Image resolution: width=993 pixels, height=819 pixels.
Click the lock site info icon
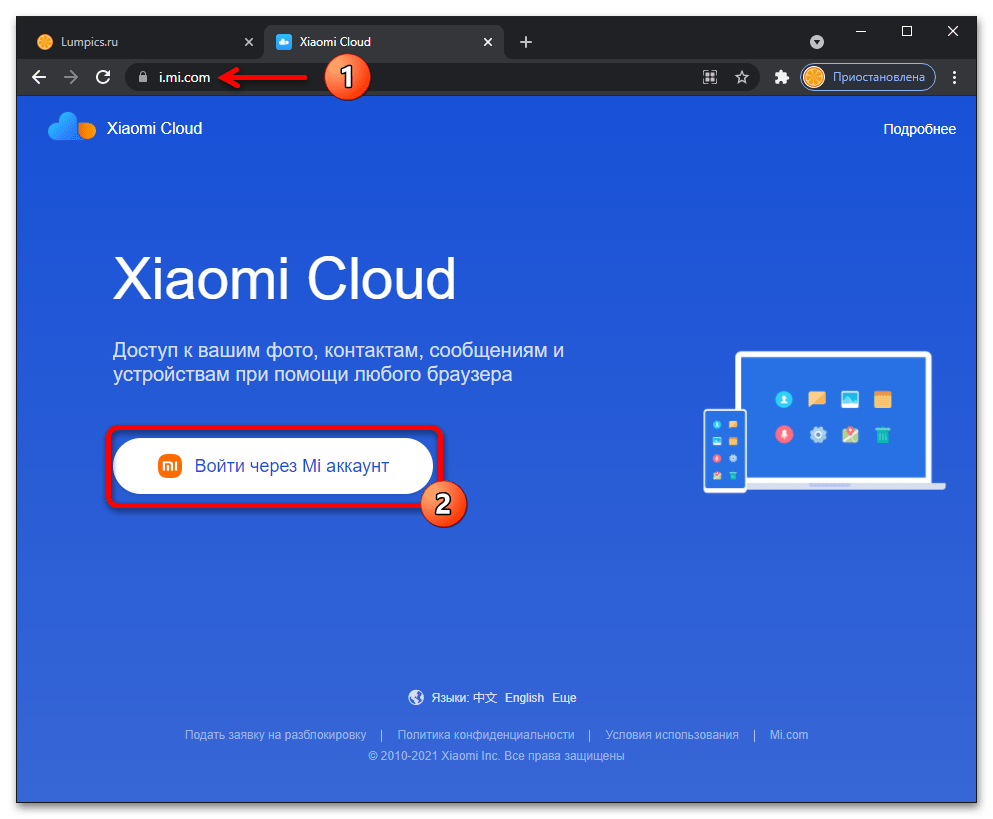click(x=143, y=77)
